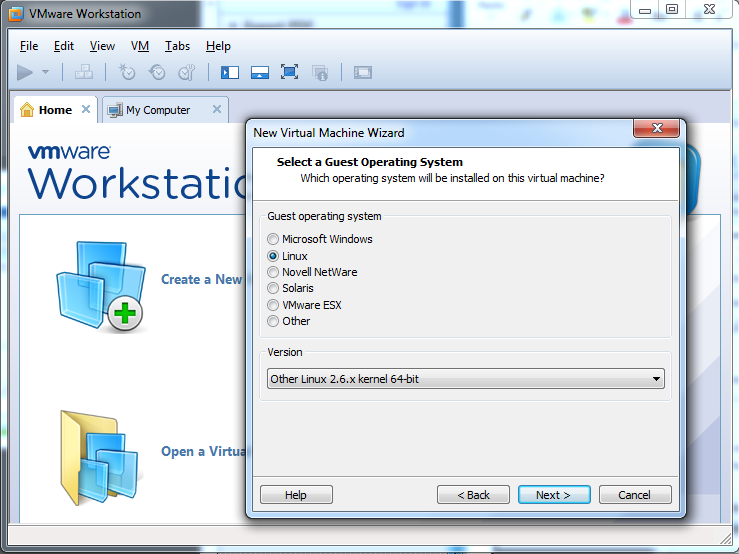Click the wizard Help button
The image size is (739, 554).
tap(296, 495)
